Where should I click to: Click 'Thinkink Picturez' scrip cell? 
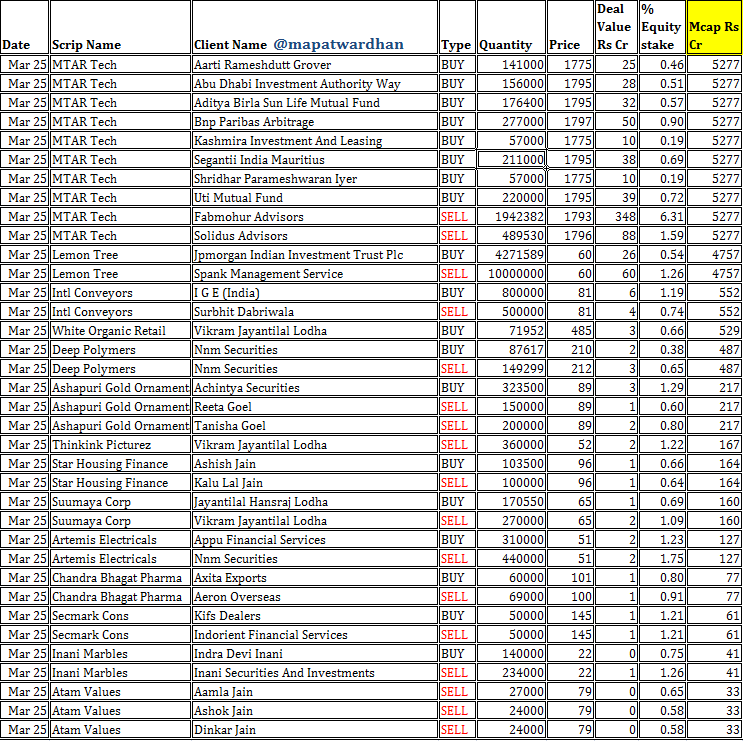tap(120, 444)
